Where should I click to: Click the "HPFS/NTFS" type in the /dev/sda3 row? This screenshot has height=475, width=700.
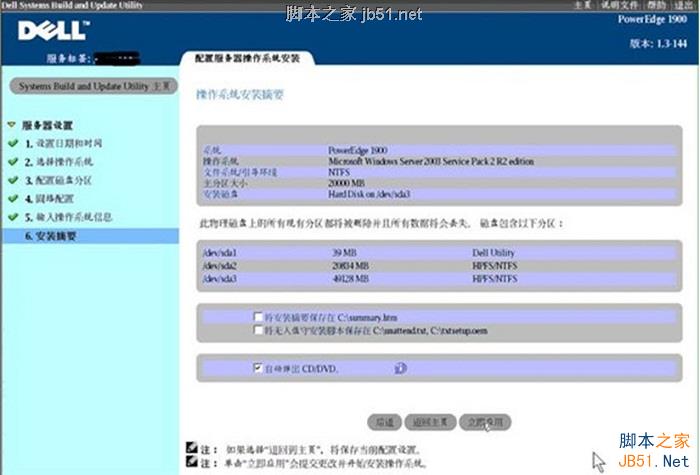(x=495, y=279)
